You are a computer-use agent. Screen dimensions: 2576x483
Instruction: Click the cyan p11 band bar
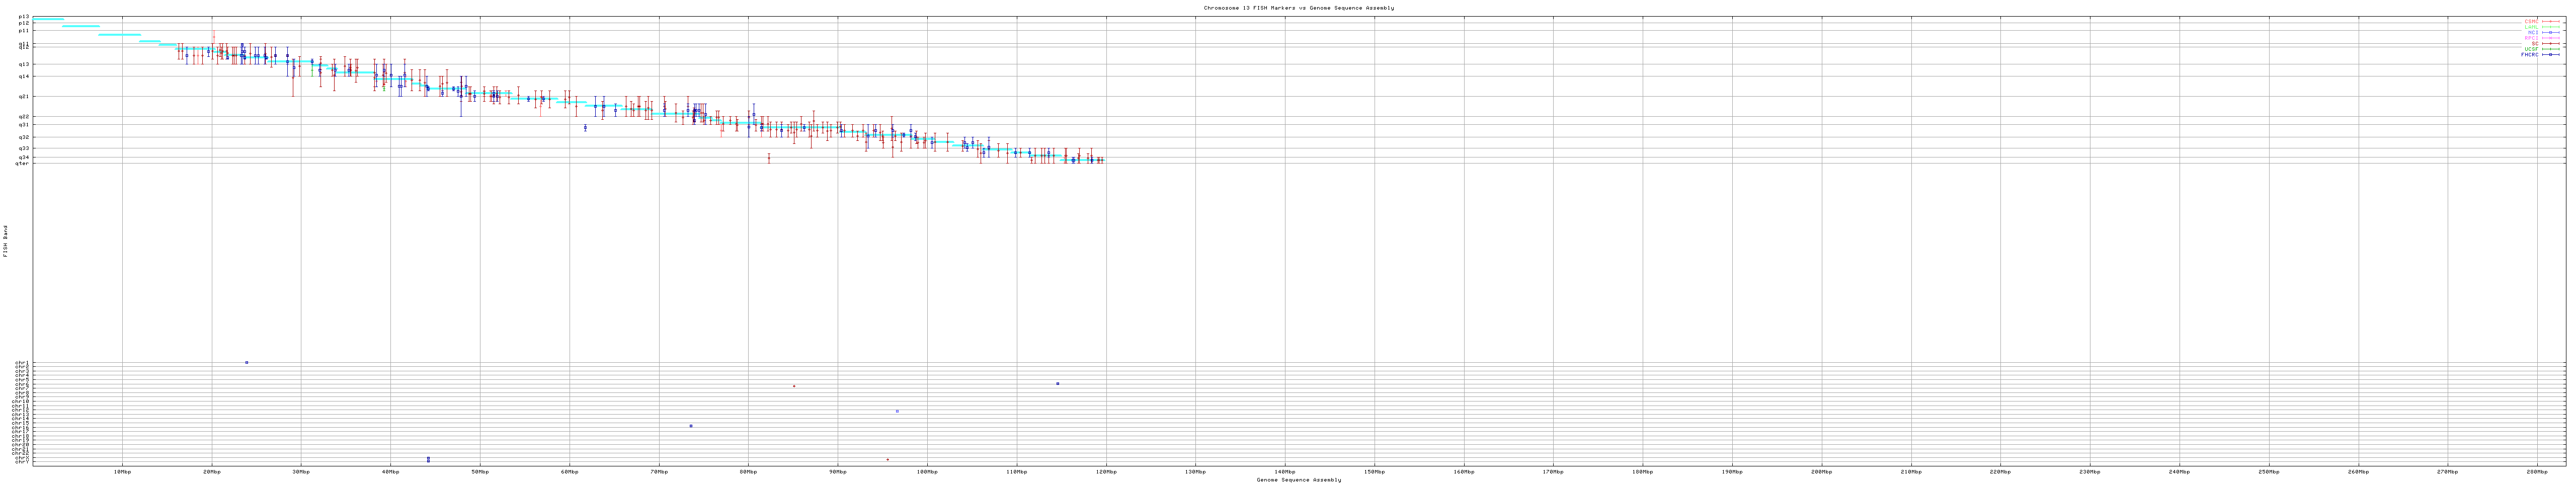pyautogui.click(x=119, y=35)
